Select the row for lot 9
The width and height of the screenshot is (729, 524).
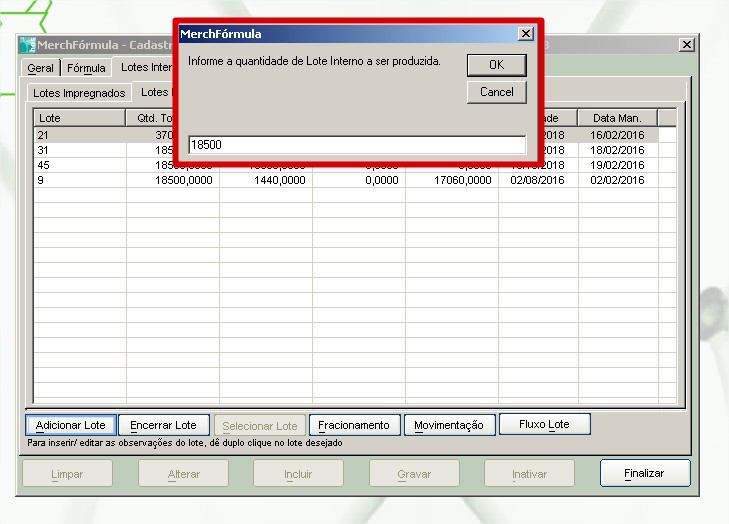click(x=79, y=181)
